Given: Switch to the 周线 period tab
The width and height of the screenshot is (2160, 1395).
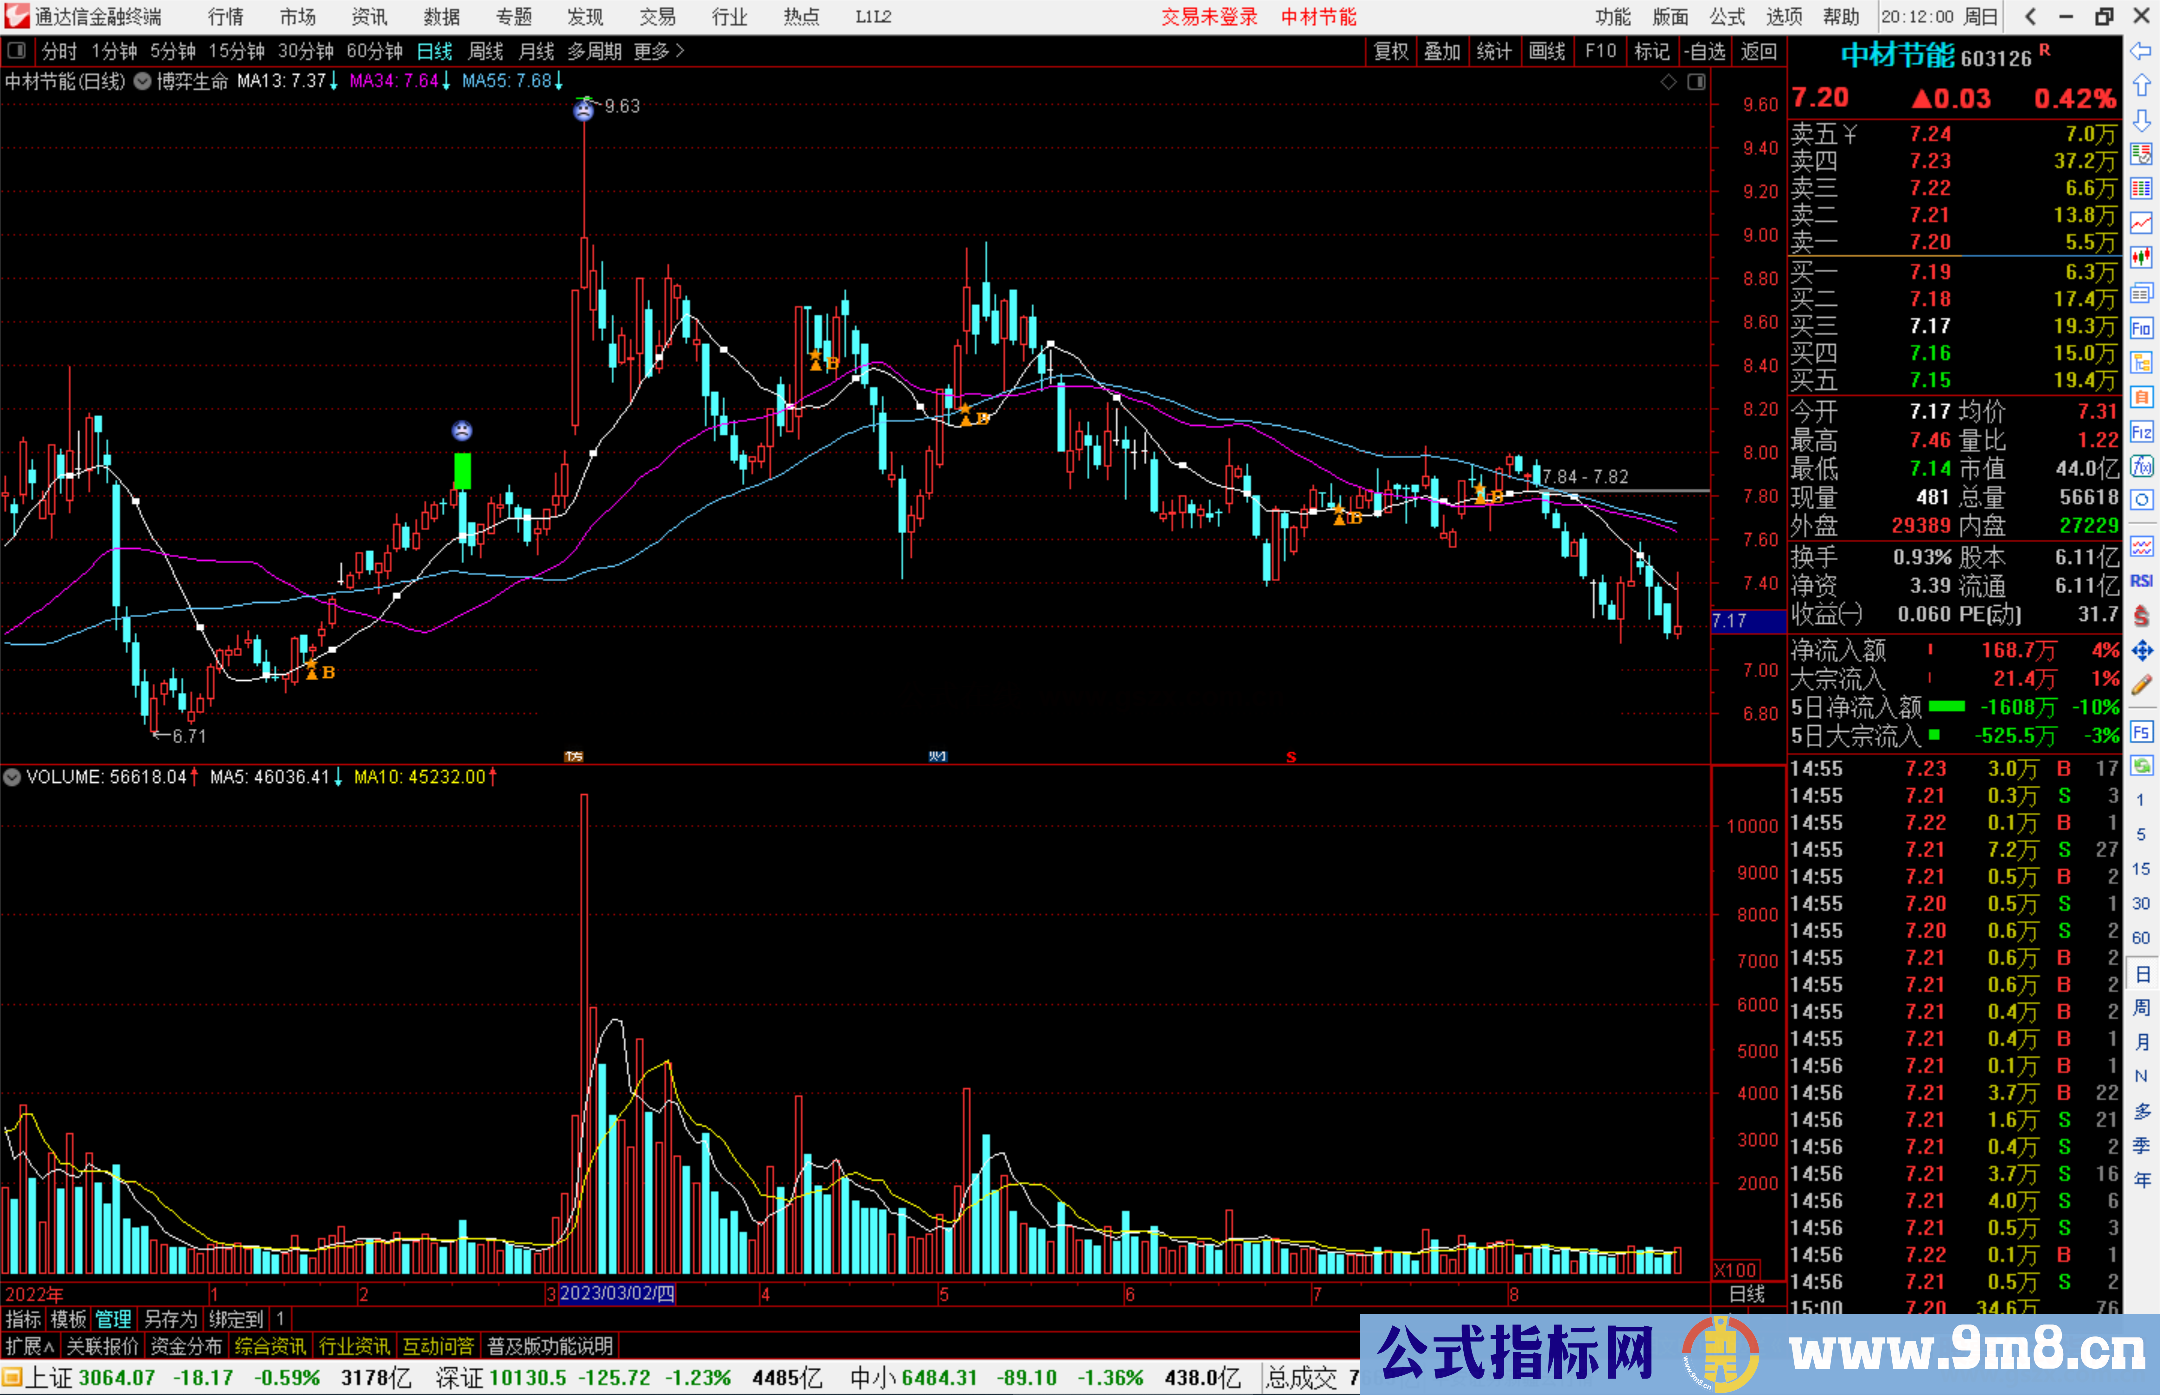Looking at the screenshot, I should pyautogui.click(x=486, y=51).
